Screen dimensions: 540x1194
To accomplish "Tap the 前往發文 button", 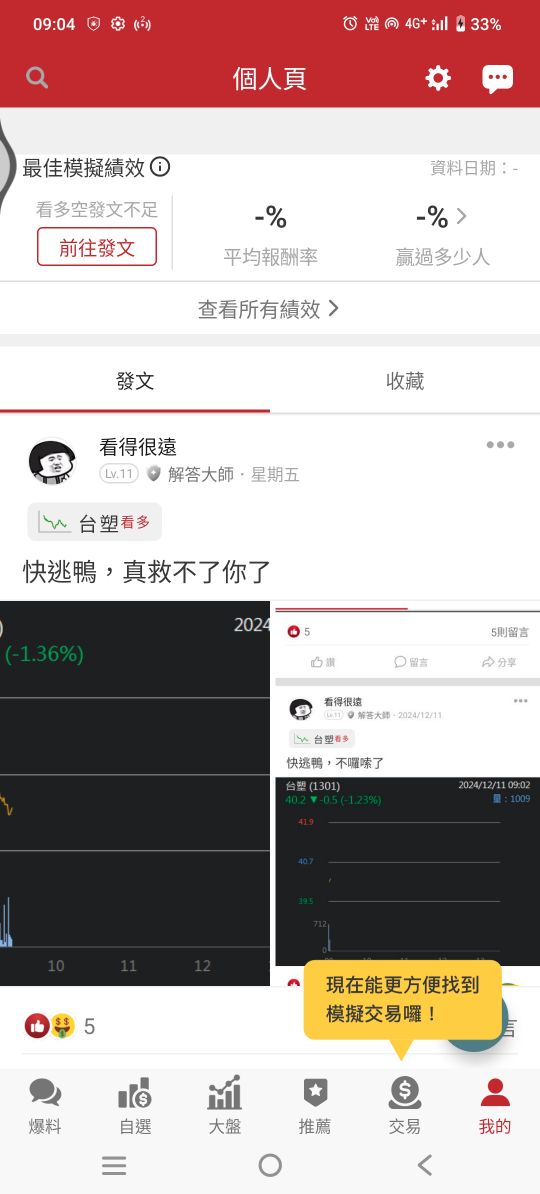I will click(97, 247).
